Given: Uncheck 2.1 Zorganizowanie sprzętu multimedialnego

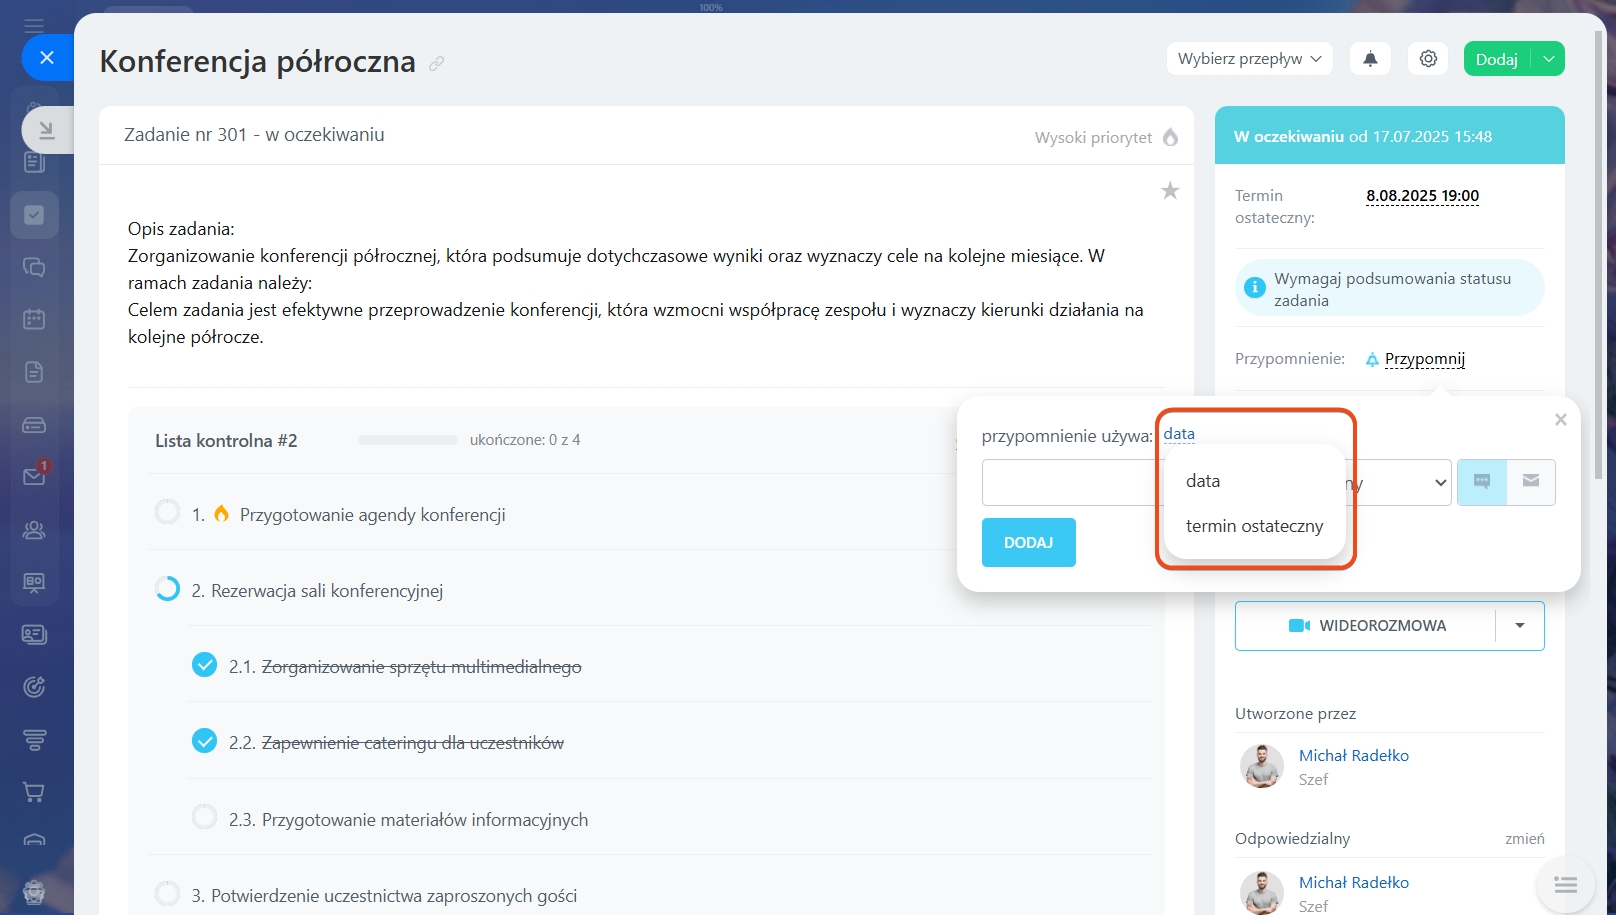Looking at the screenshot, I should [204, 665].
